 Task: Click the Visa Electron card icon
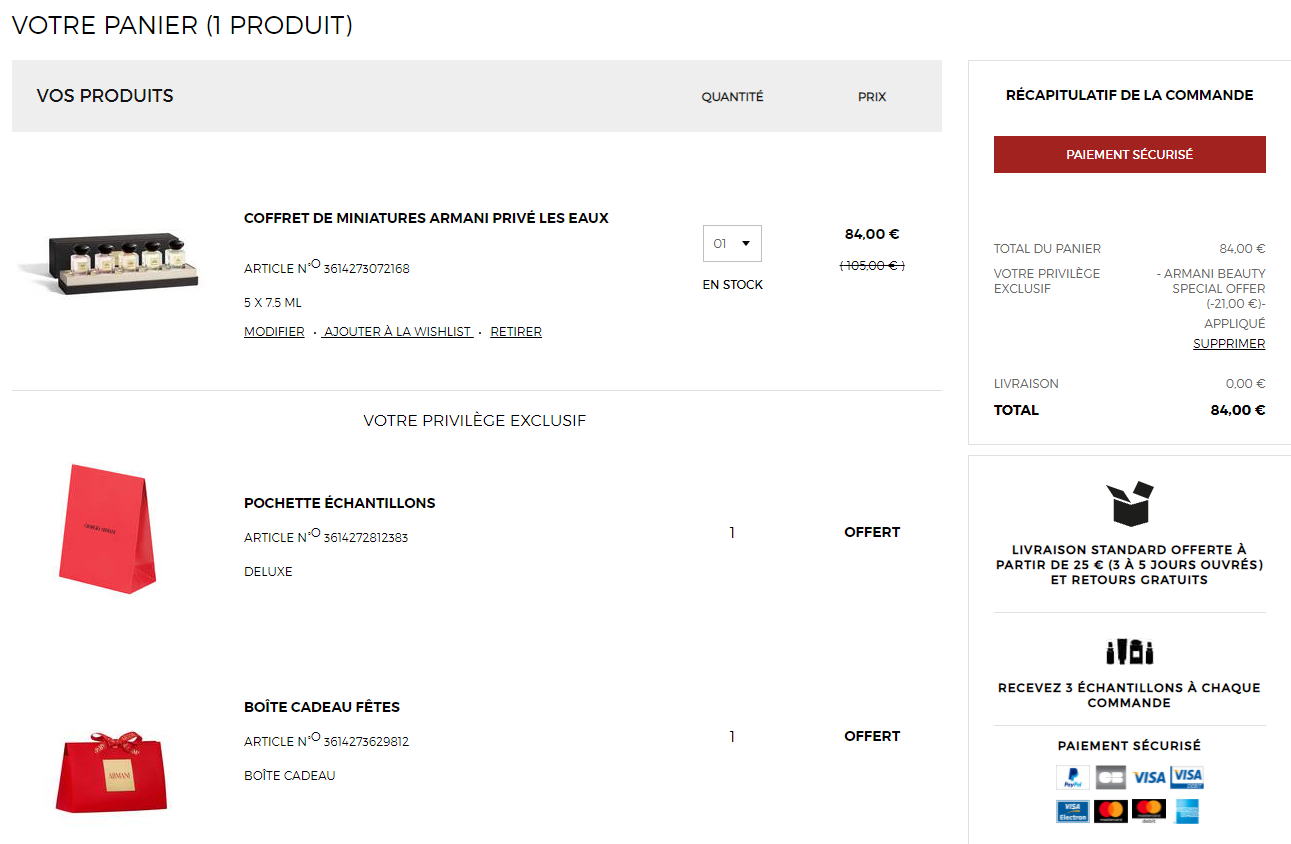(1073, 811)
